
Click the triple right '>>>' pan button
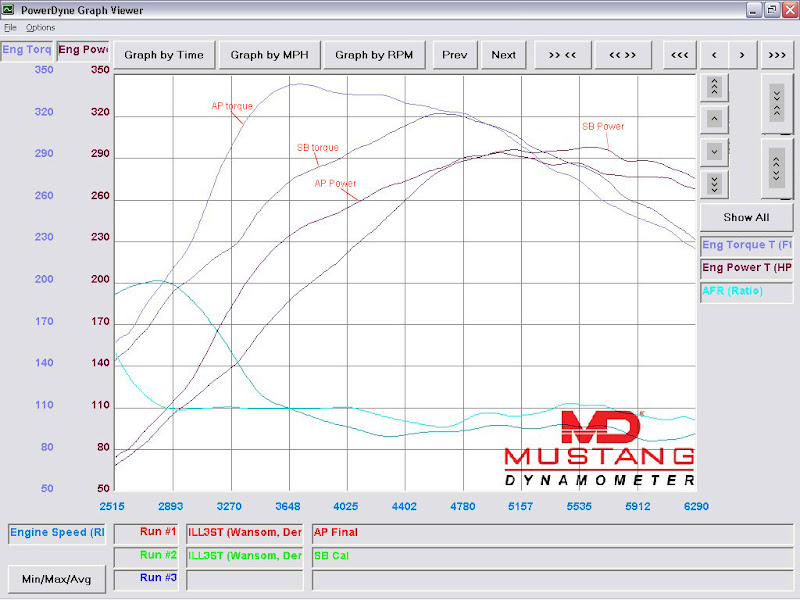pos(777,55)
